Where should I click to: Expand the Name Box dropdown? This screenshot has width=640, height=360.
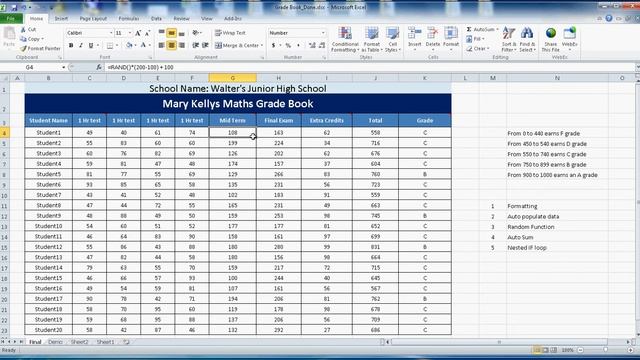coord(63,67)
